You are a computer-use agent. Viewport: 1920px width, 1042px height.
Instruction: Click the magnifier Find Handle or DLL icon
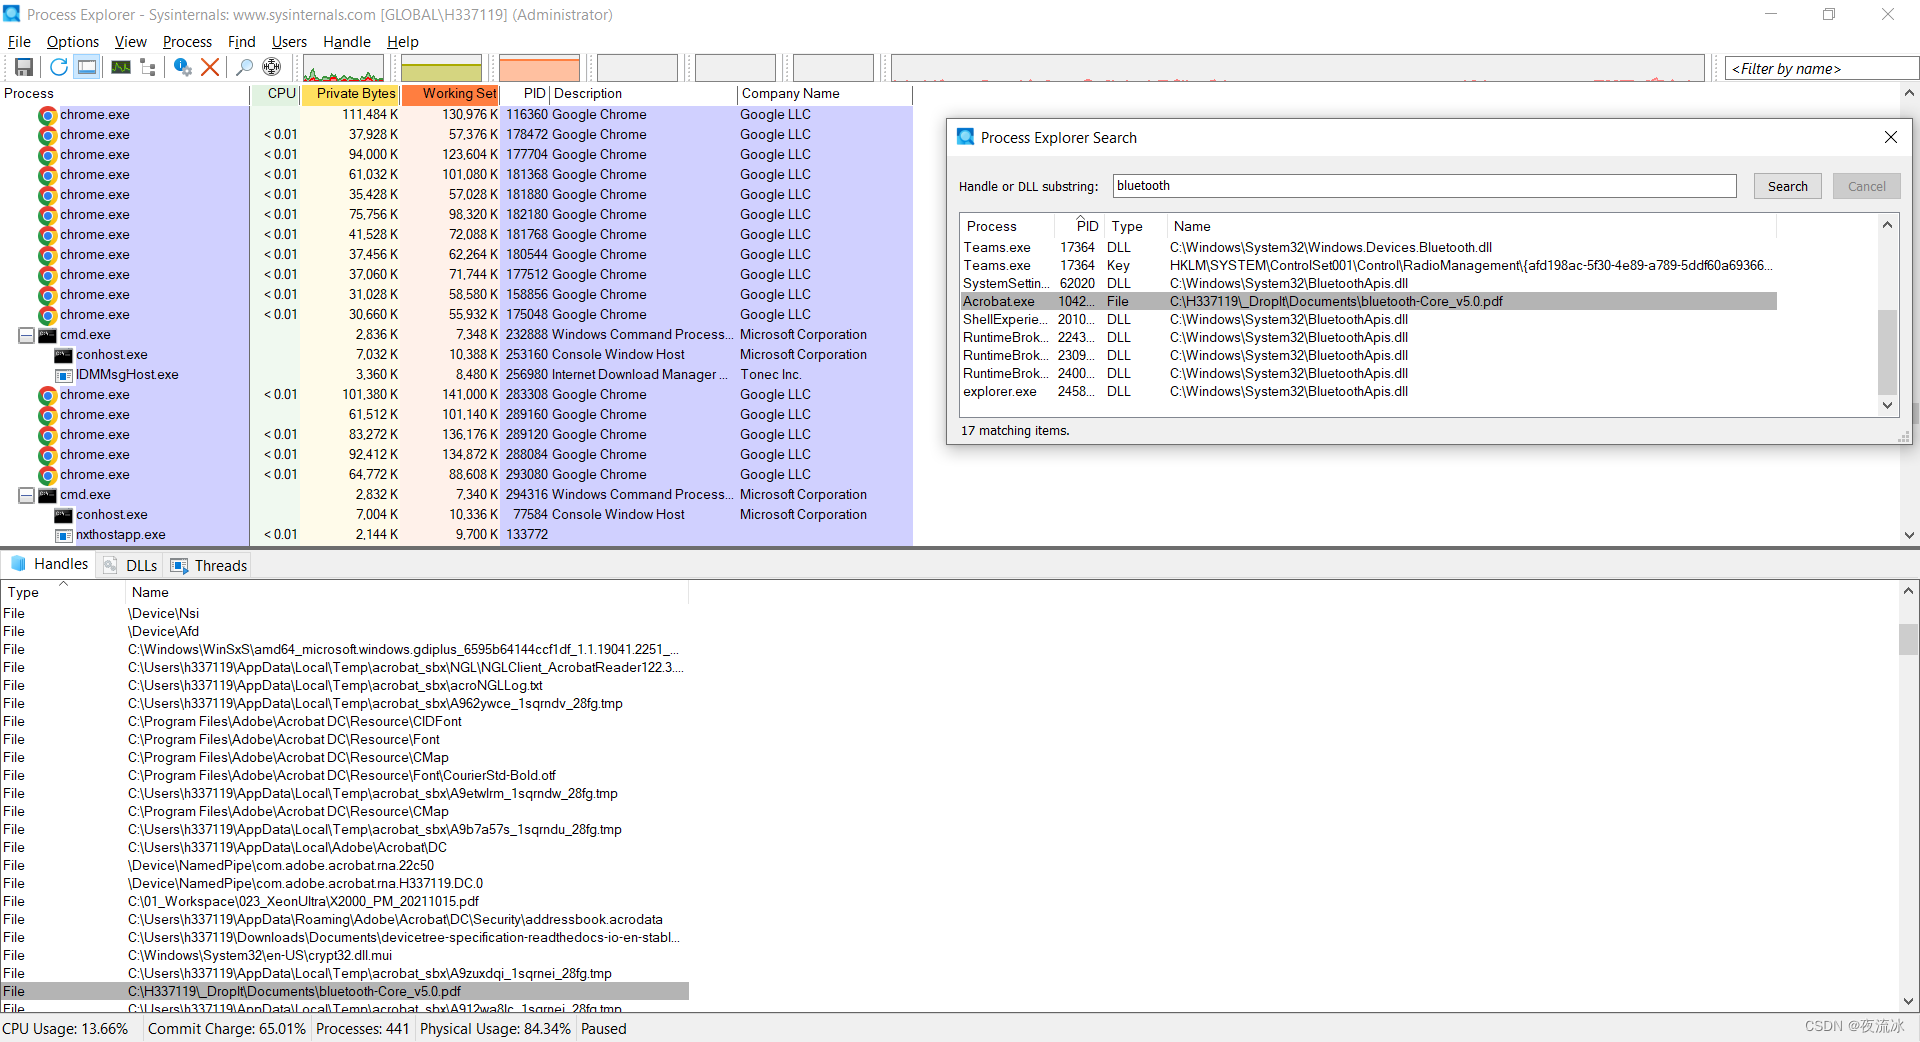pyautogui.click(x=244, y=67)
